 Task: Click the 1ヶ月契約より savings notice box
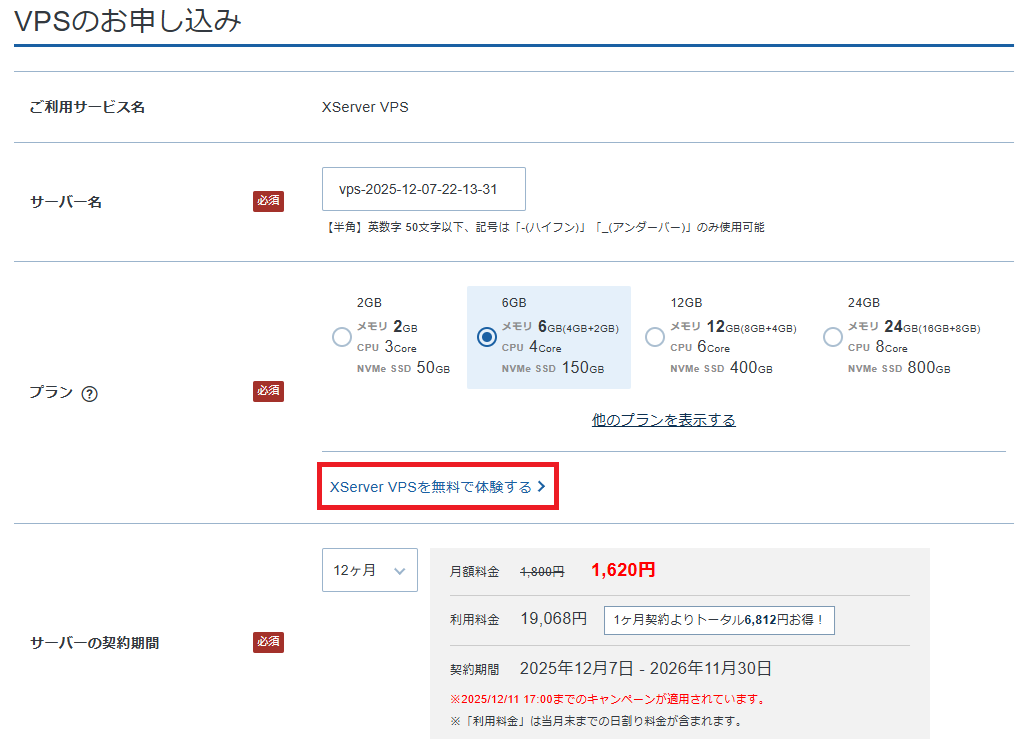point(719,620)
